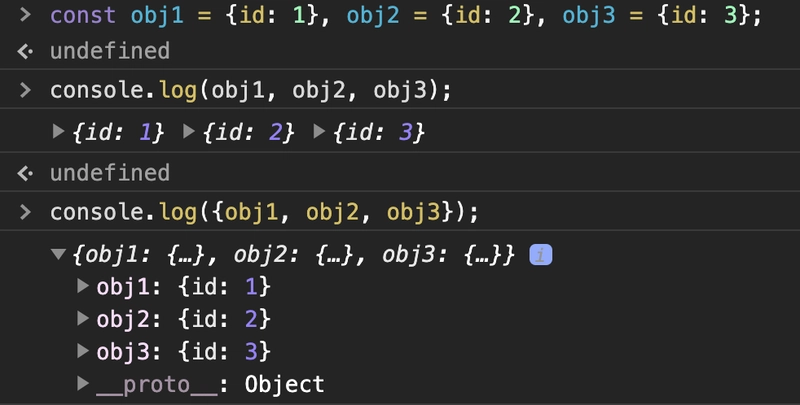Click the prompt chevron beside console.log({obj1
Viewport: 800px width, 405px height.
(x=25, y=212)
